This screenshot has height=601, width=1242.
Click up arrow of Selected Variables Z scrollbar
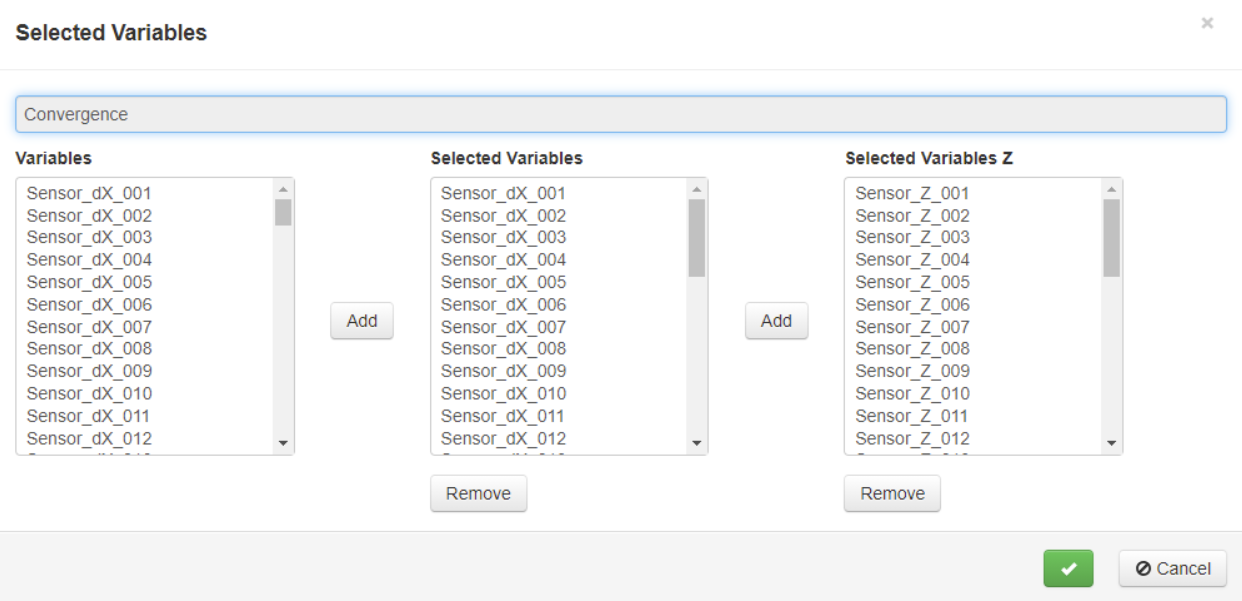click(1111, 189)
